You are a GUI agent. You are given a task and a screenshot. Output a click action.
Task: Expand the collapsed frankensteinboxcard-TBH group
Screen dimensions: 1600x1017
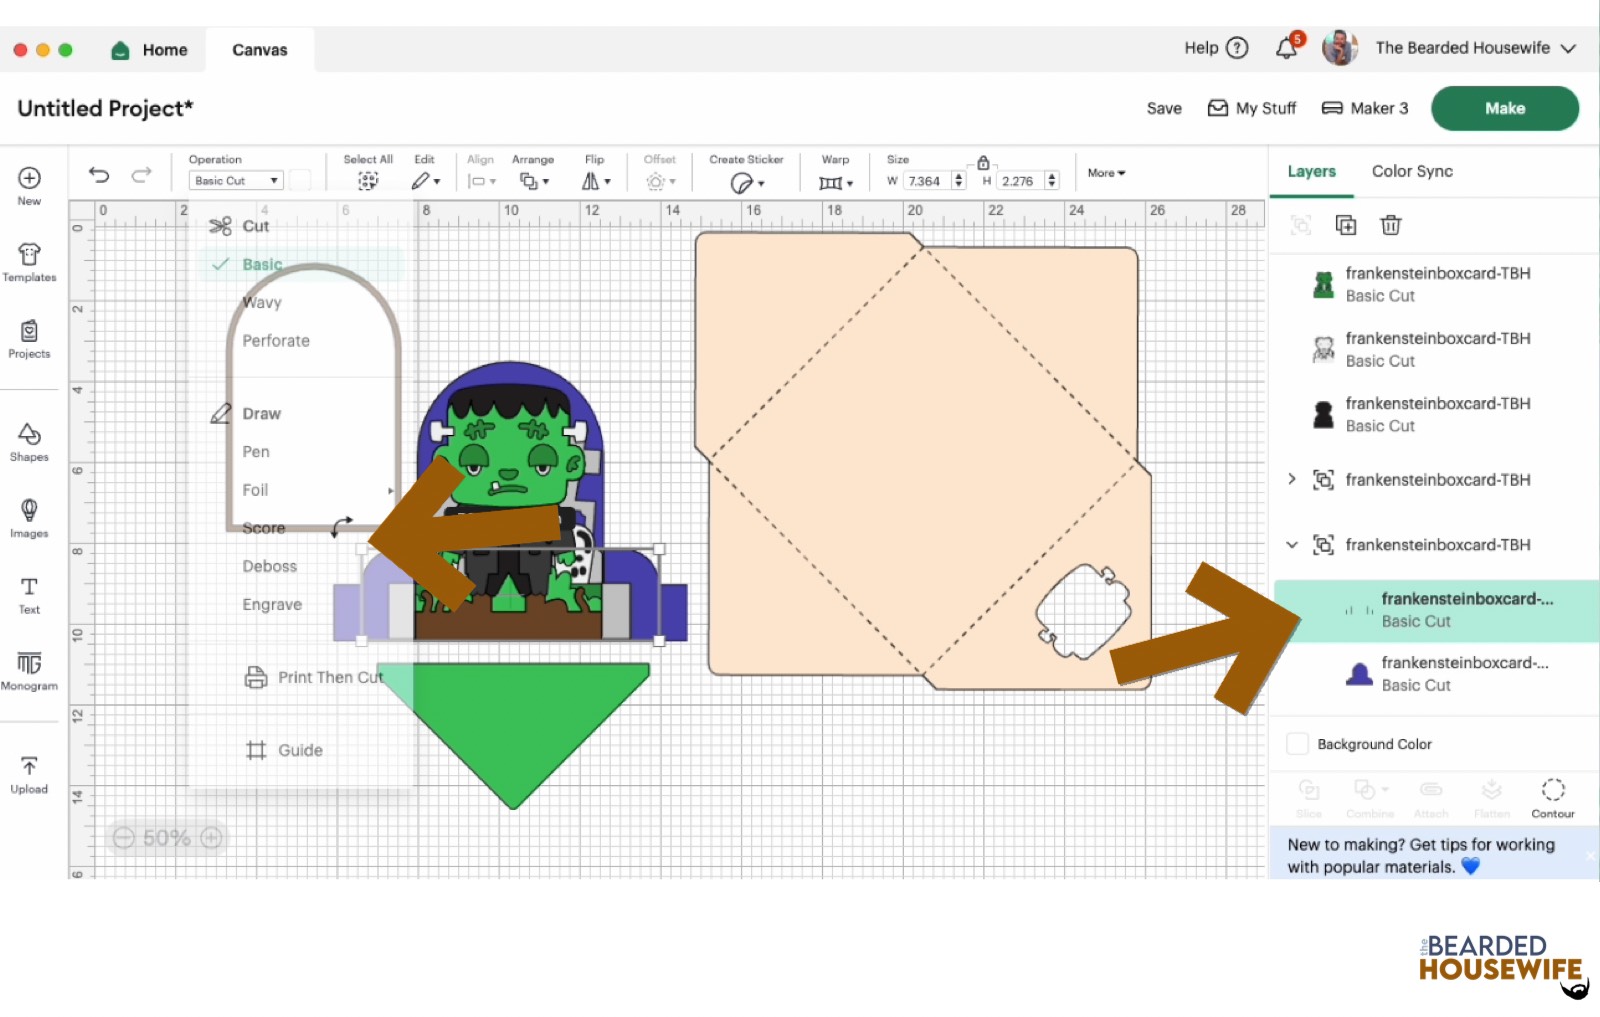pos(1292,479)
